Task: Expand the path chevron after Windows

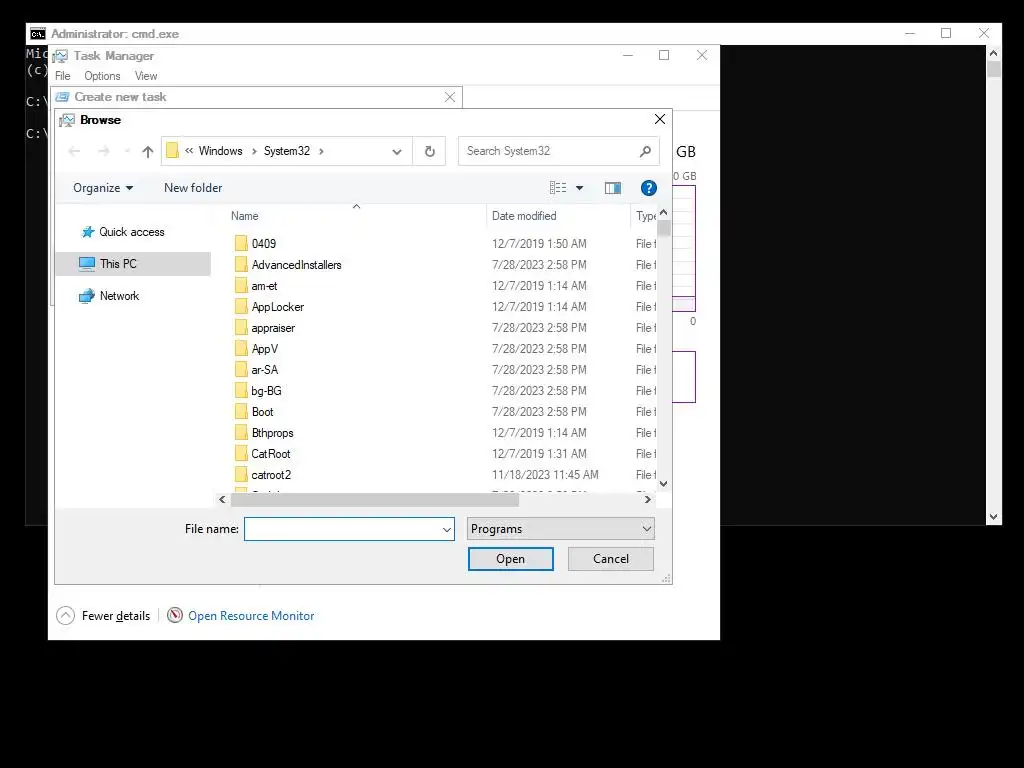Action: [x=254, y=152]
